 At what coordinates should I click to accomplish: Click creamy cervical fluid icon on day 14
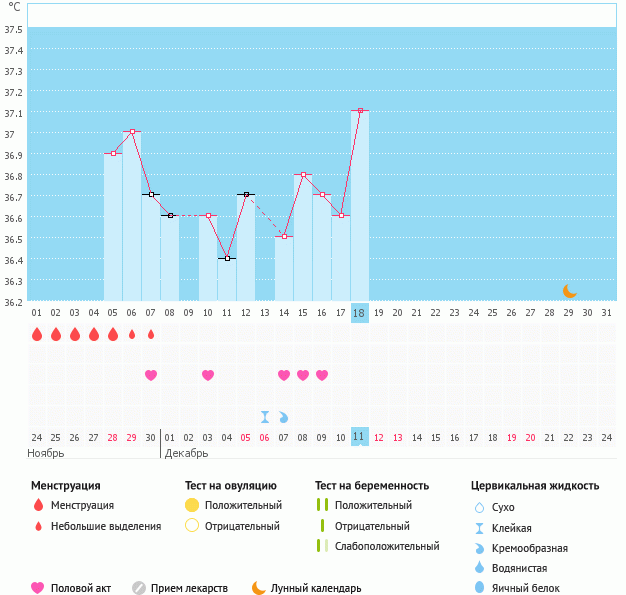tap(283, 417)
